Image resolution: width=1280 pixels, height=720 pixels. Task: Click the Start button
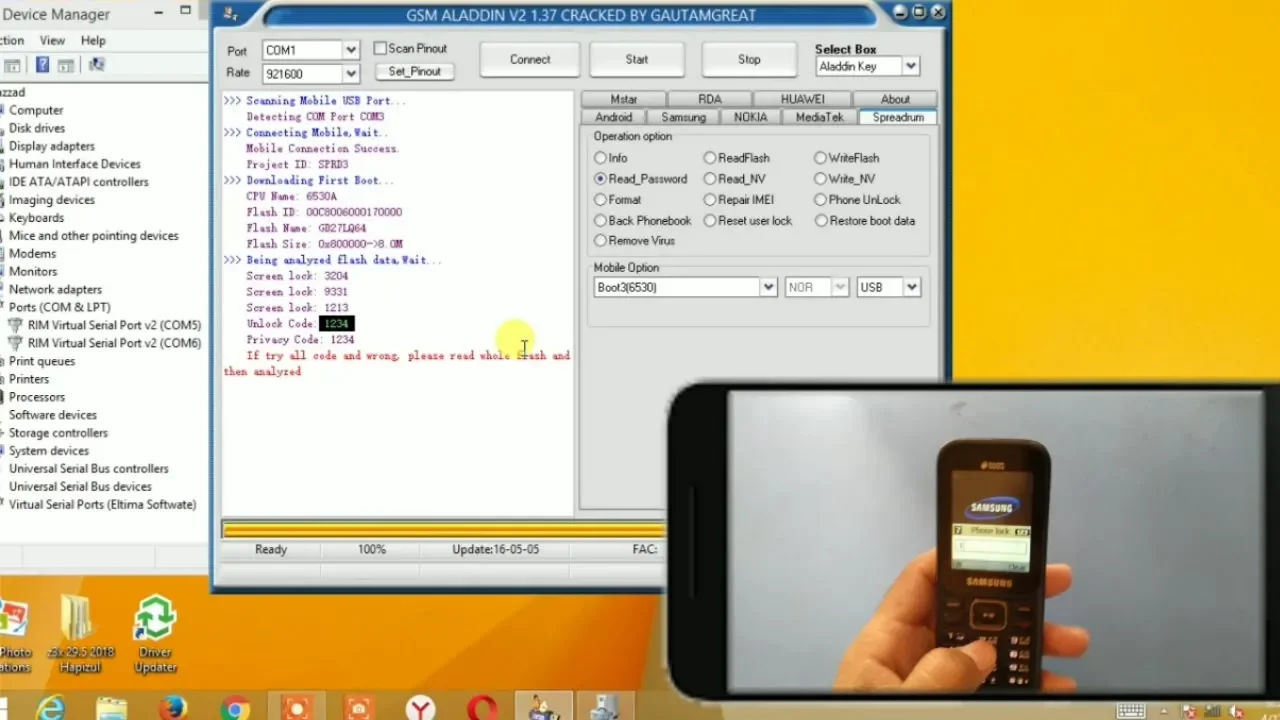coord(637,60)
